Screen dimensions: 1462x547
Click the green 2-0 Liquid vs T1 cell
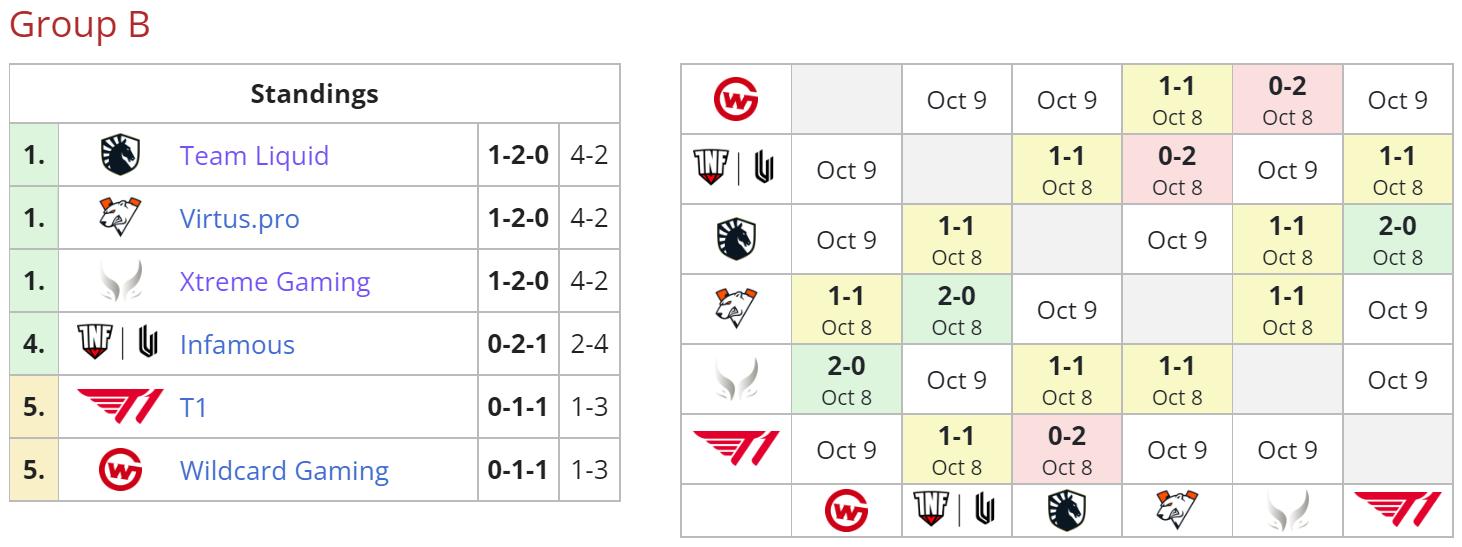coord(1397,240)
